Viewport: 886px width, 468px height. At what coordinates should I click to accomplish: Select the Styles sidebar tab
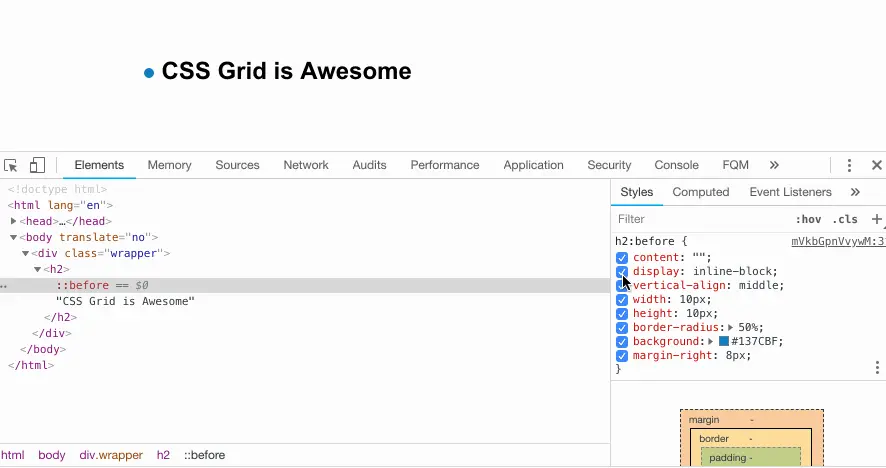[637, 192]
